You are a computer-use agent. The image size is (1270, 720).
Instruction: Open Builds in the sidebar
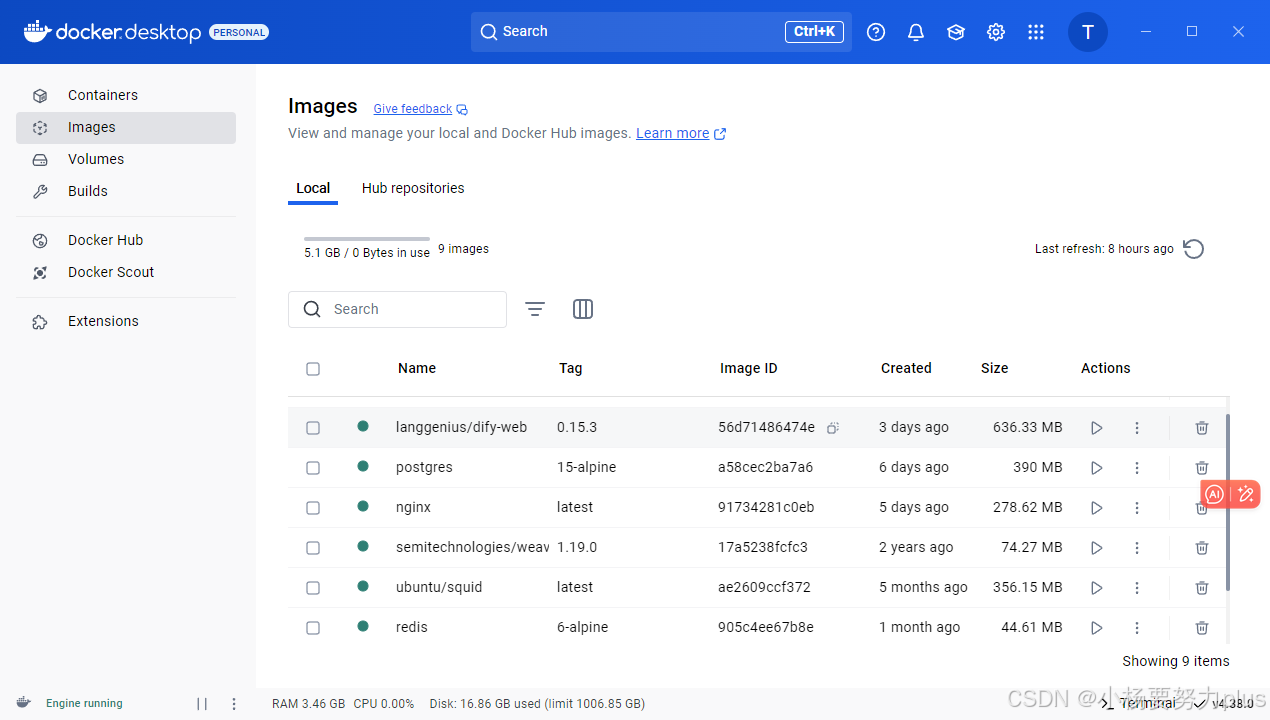coord(126,192)
